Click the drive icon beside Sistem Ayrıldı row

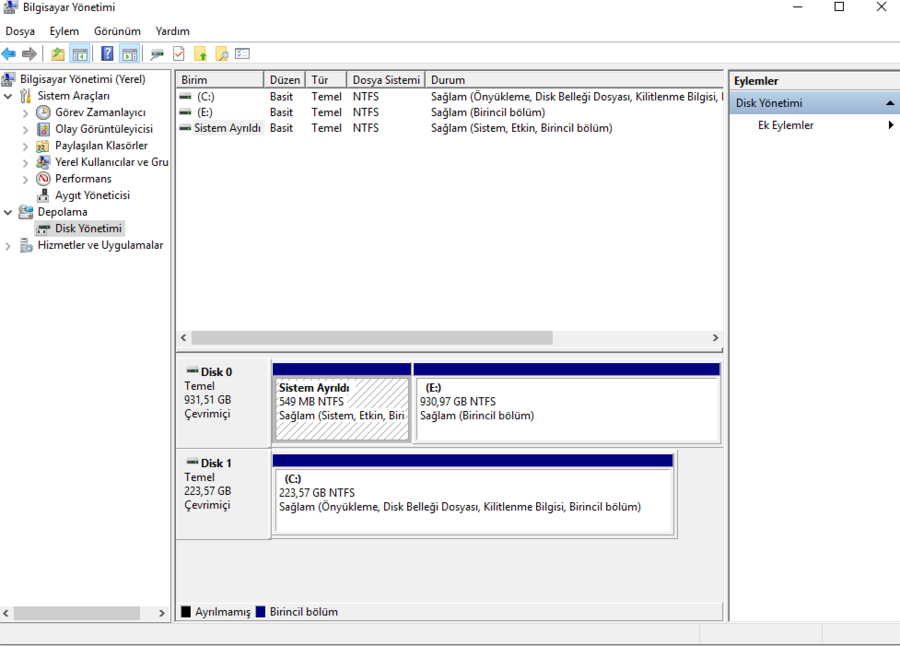pos(185,127)
